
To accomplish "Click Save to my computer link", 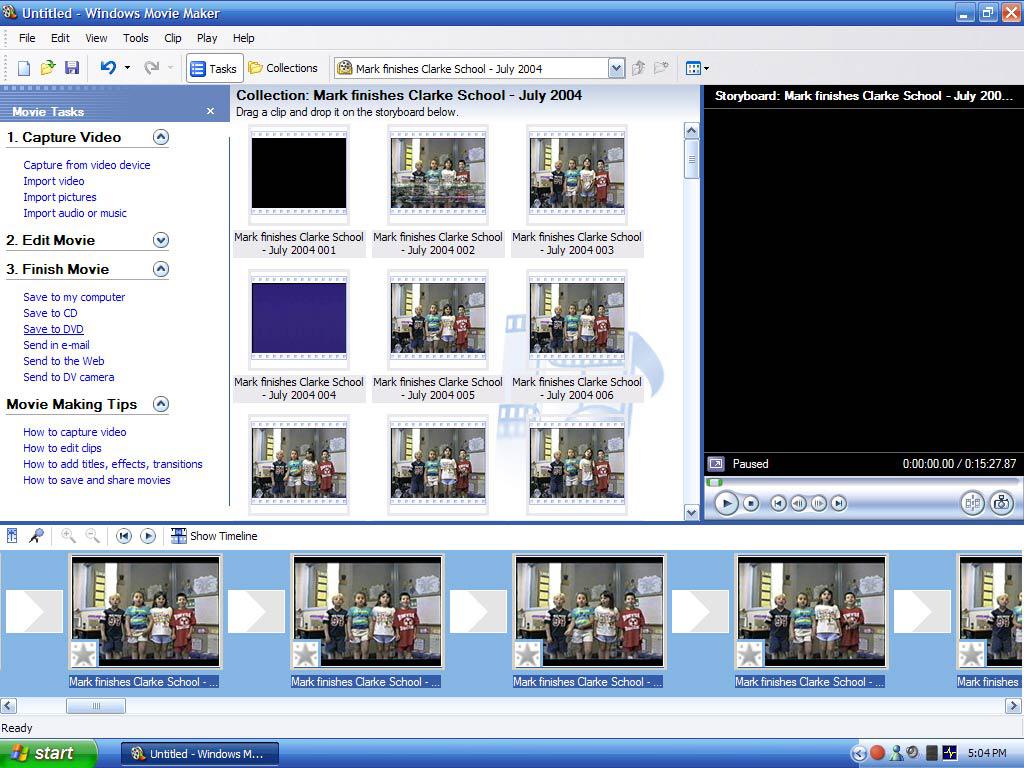I will click(74, 297).
